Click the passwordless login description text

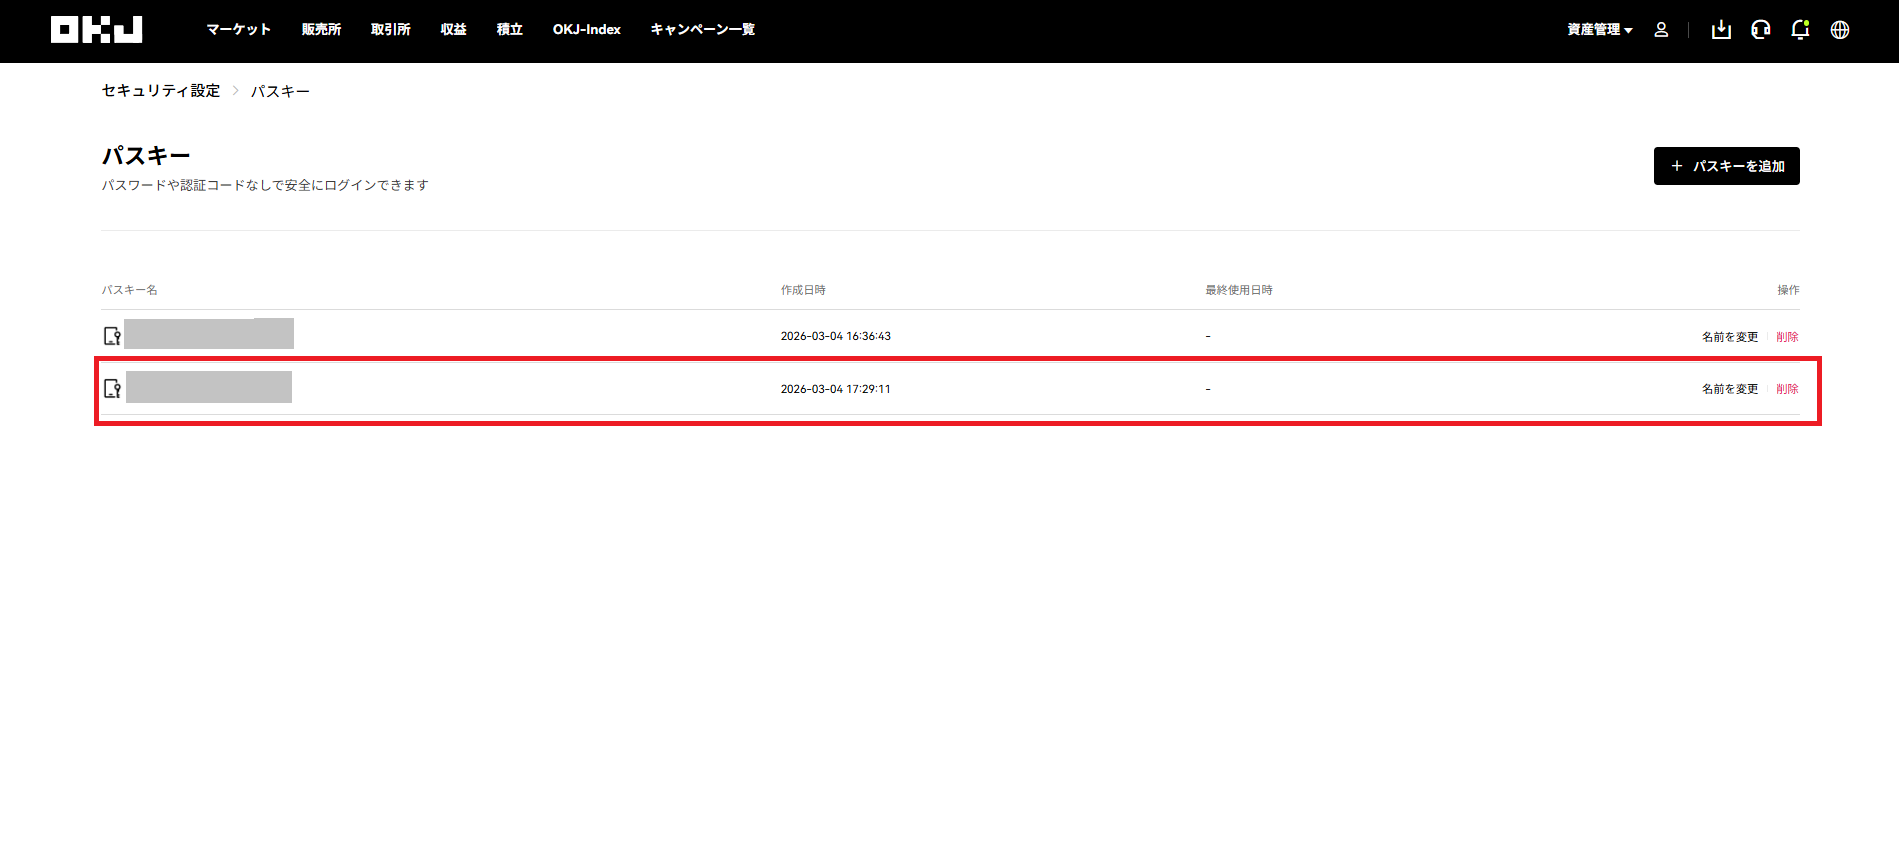pyautogui.click(x=265, y=185)
